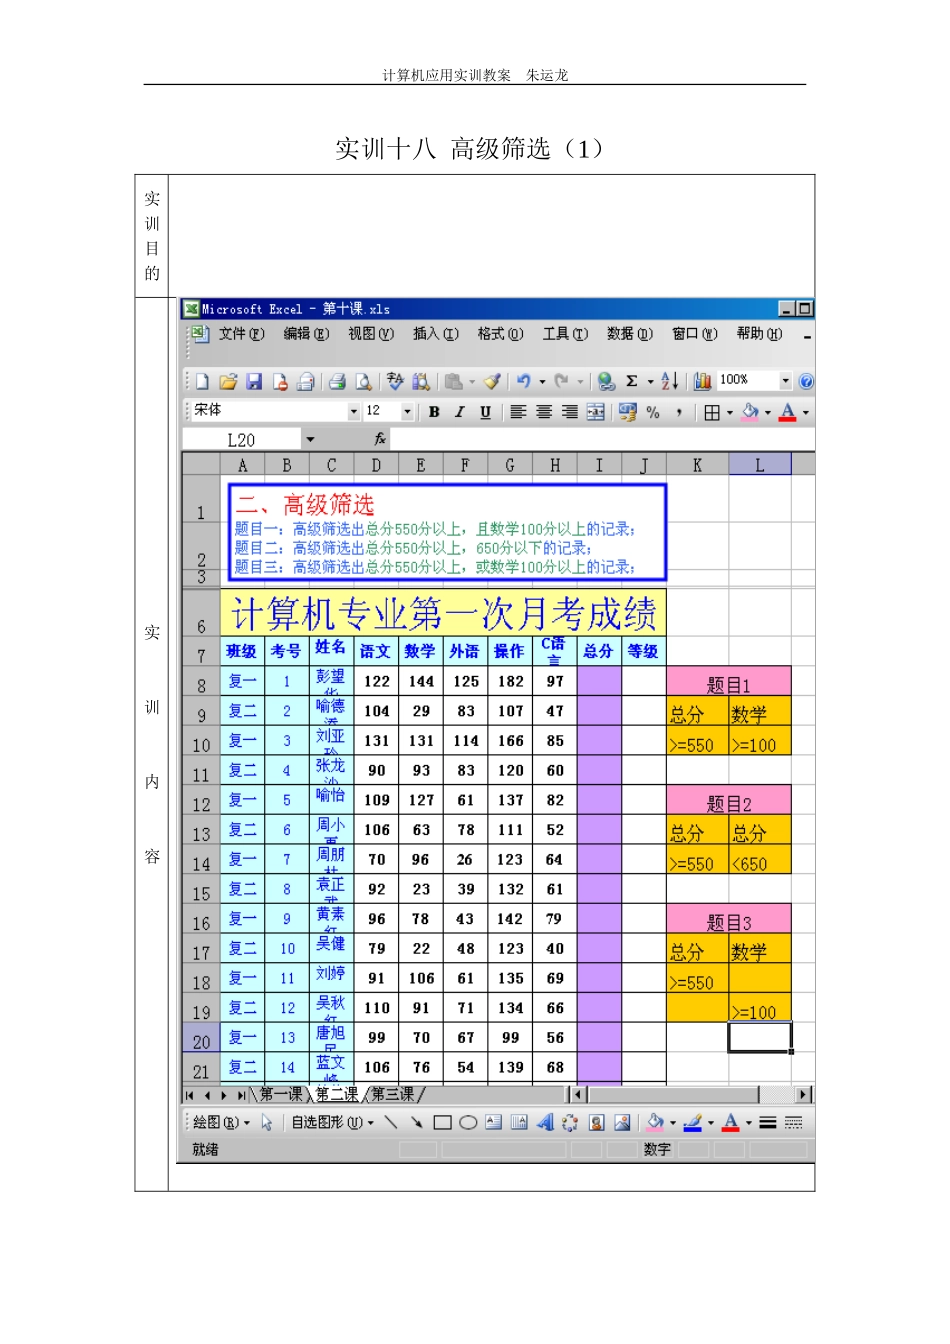
Task: Open the Borders dropdown arrow
Action: click(x=730, y=412)
